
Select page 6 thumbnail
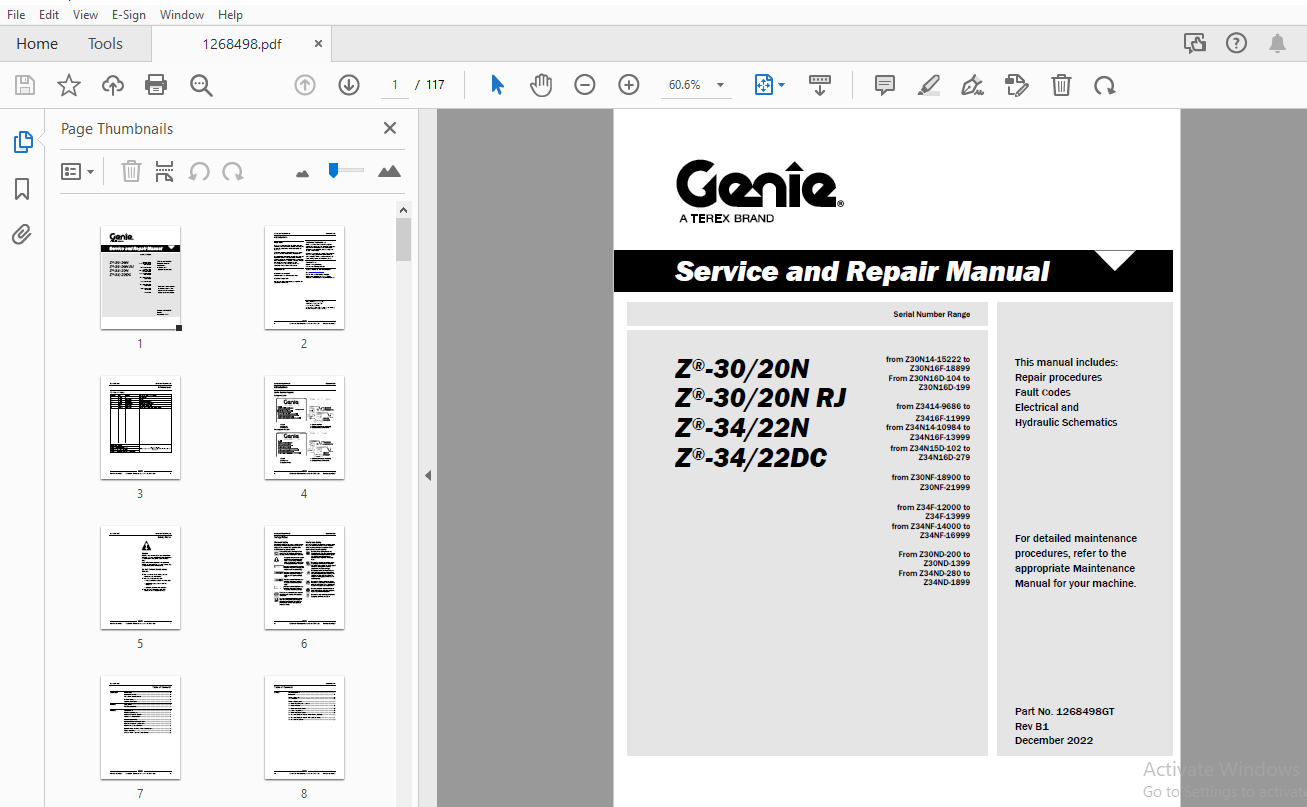click(304, 578)
